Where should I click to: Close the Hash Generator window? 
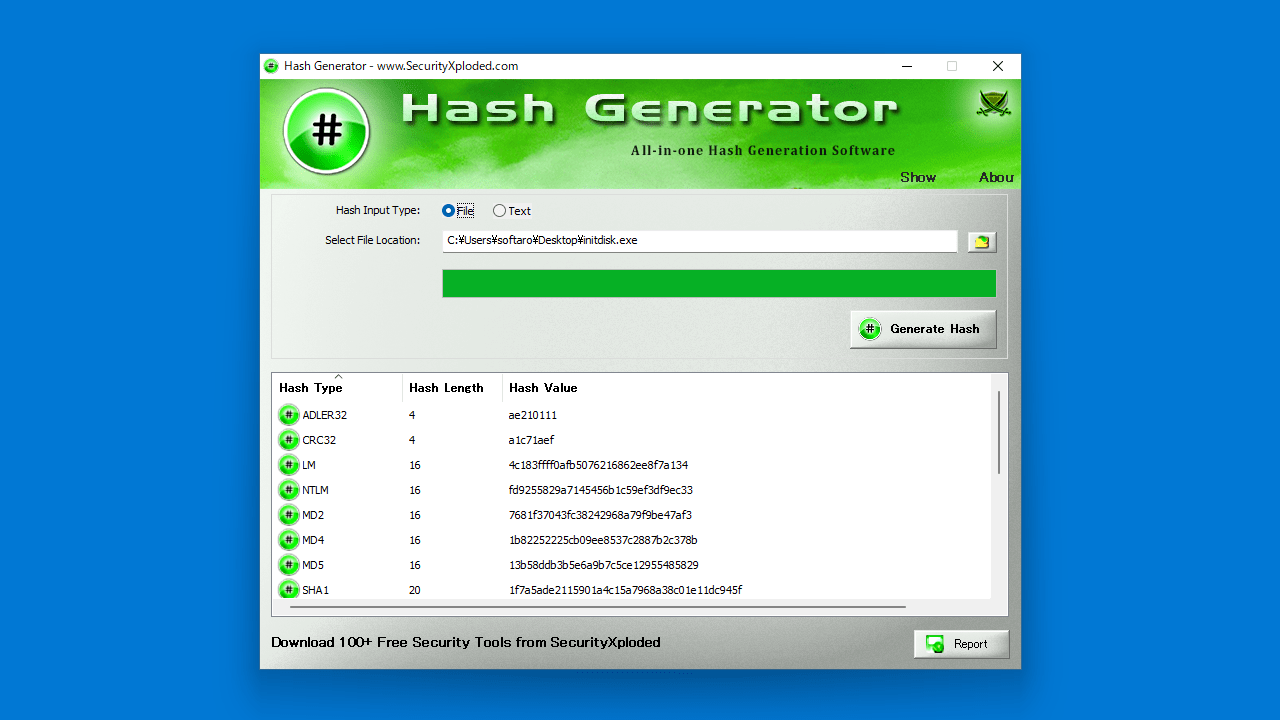point(997,66)
